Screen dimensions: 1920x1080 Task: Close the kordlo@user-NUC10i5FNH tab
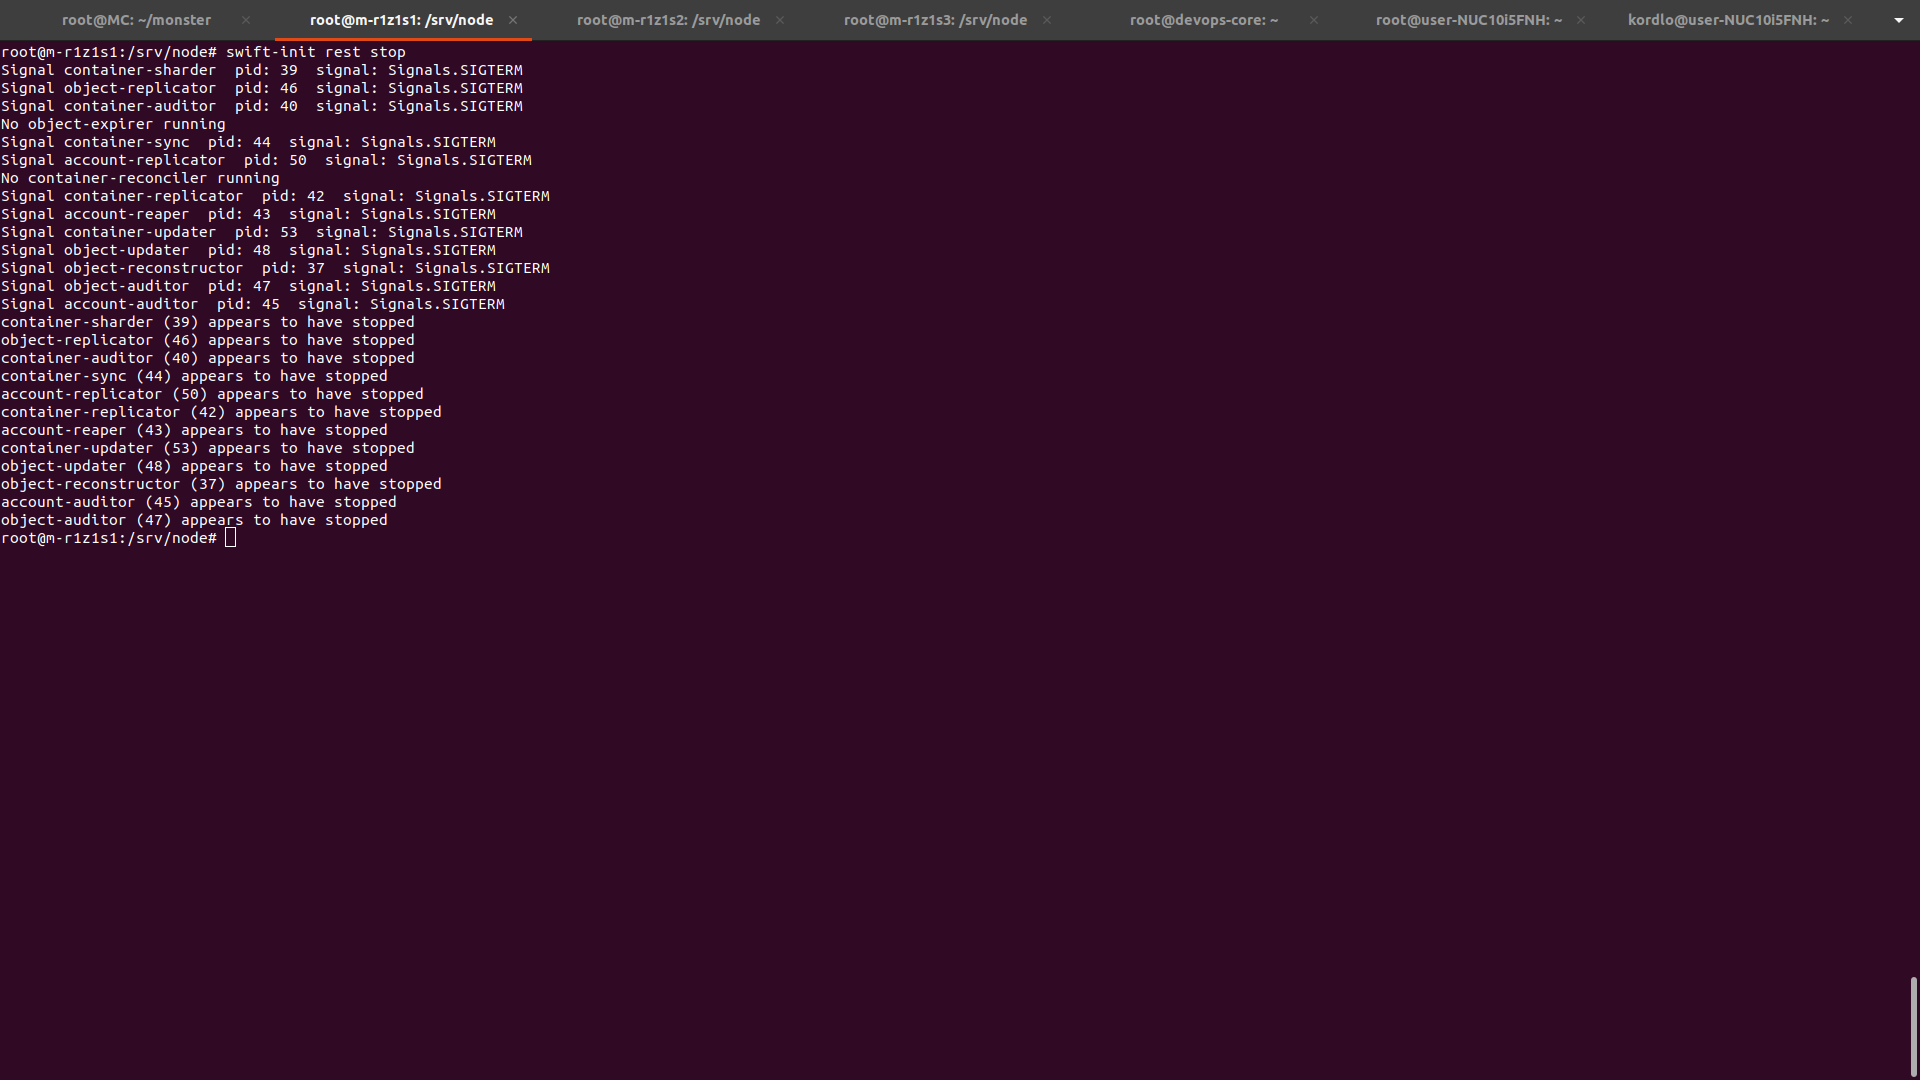[x=1848, y=20]
